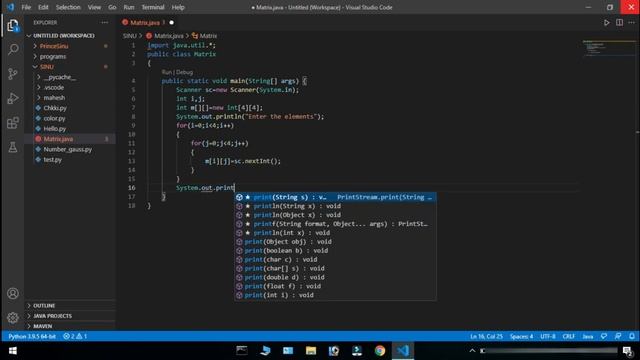
Task: Open Explorer views ellipsis menu
Action: pos(105,23)
